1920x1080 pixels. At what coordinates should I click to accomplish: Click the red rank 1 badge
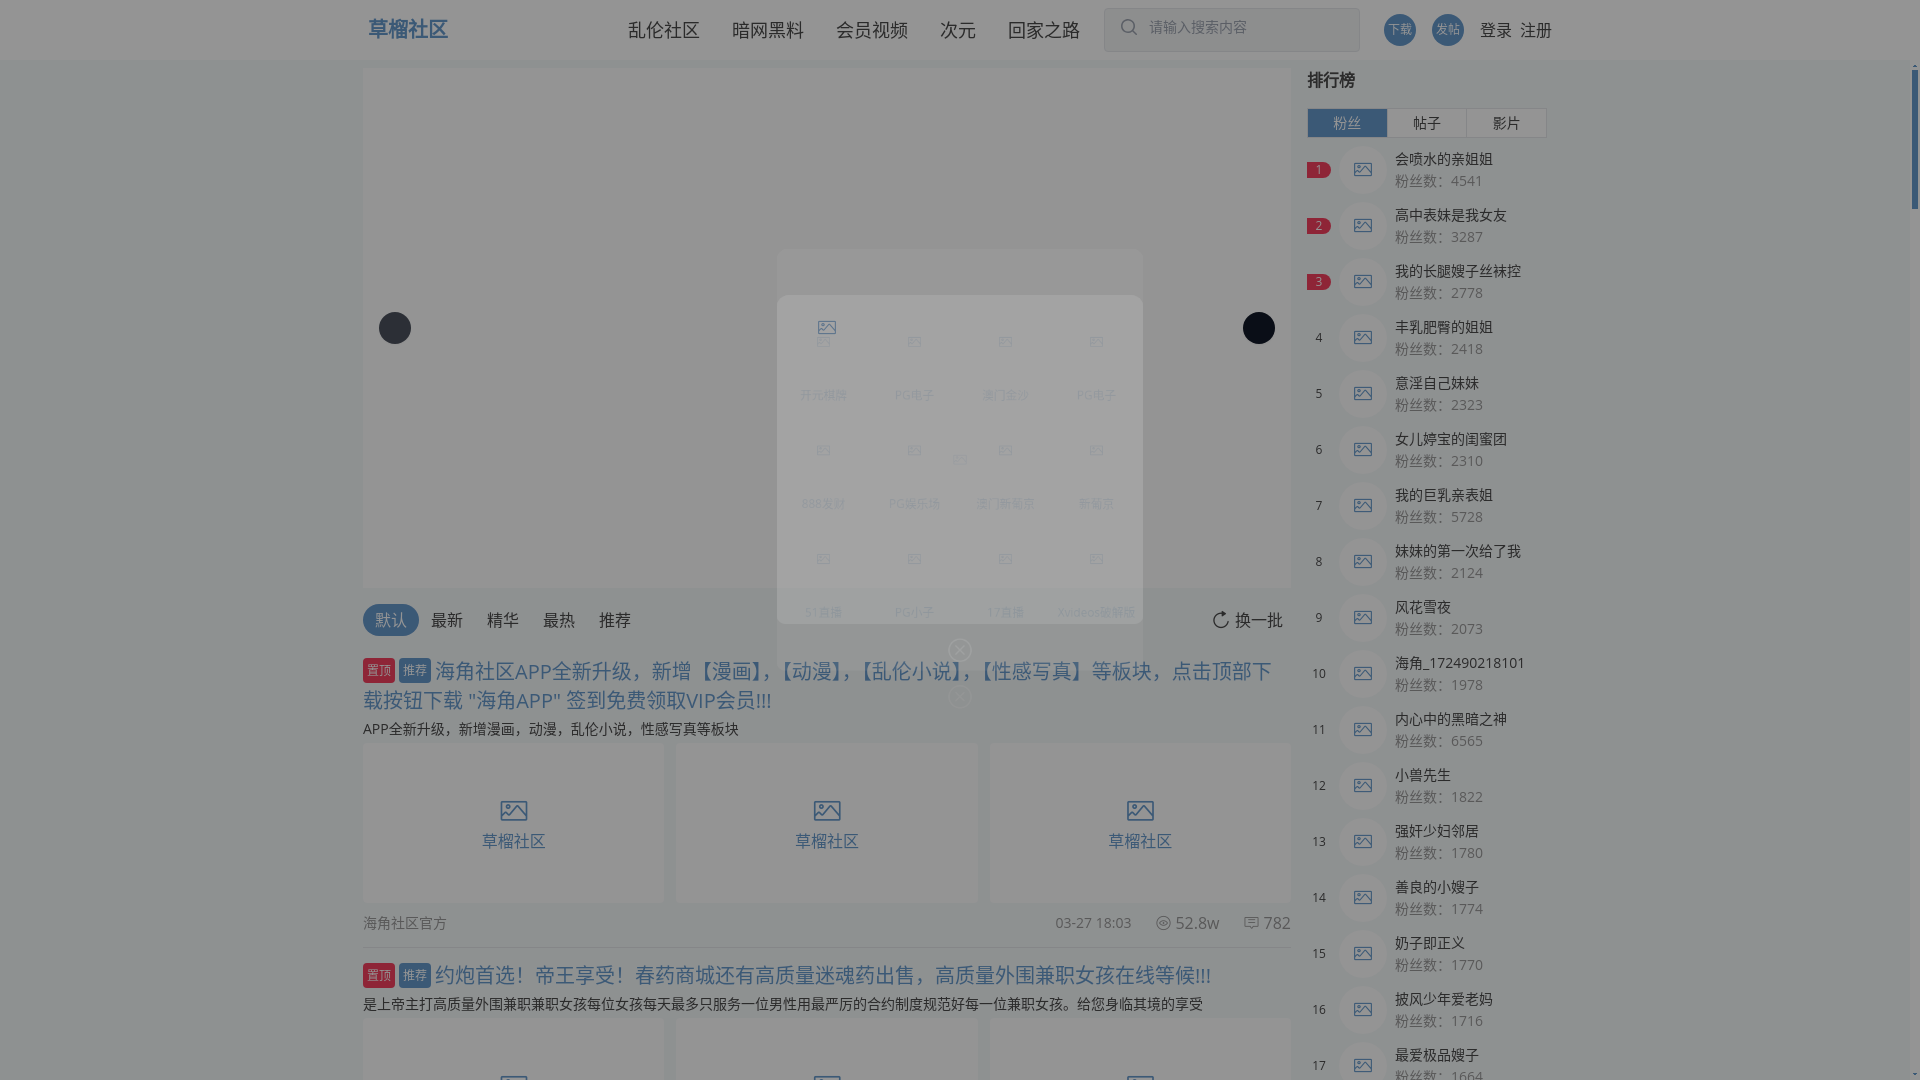(1319, 170)
